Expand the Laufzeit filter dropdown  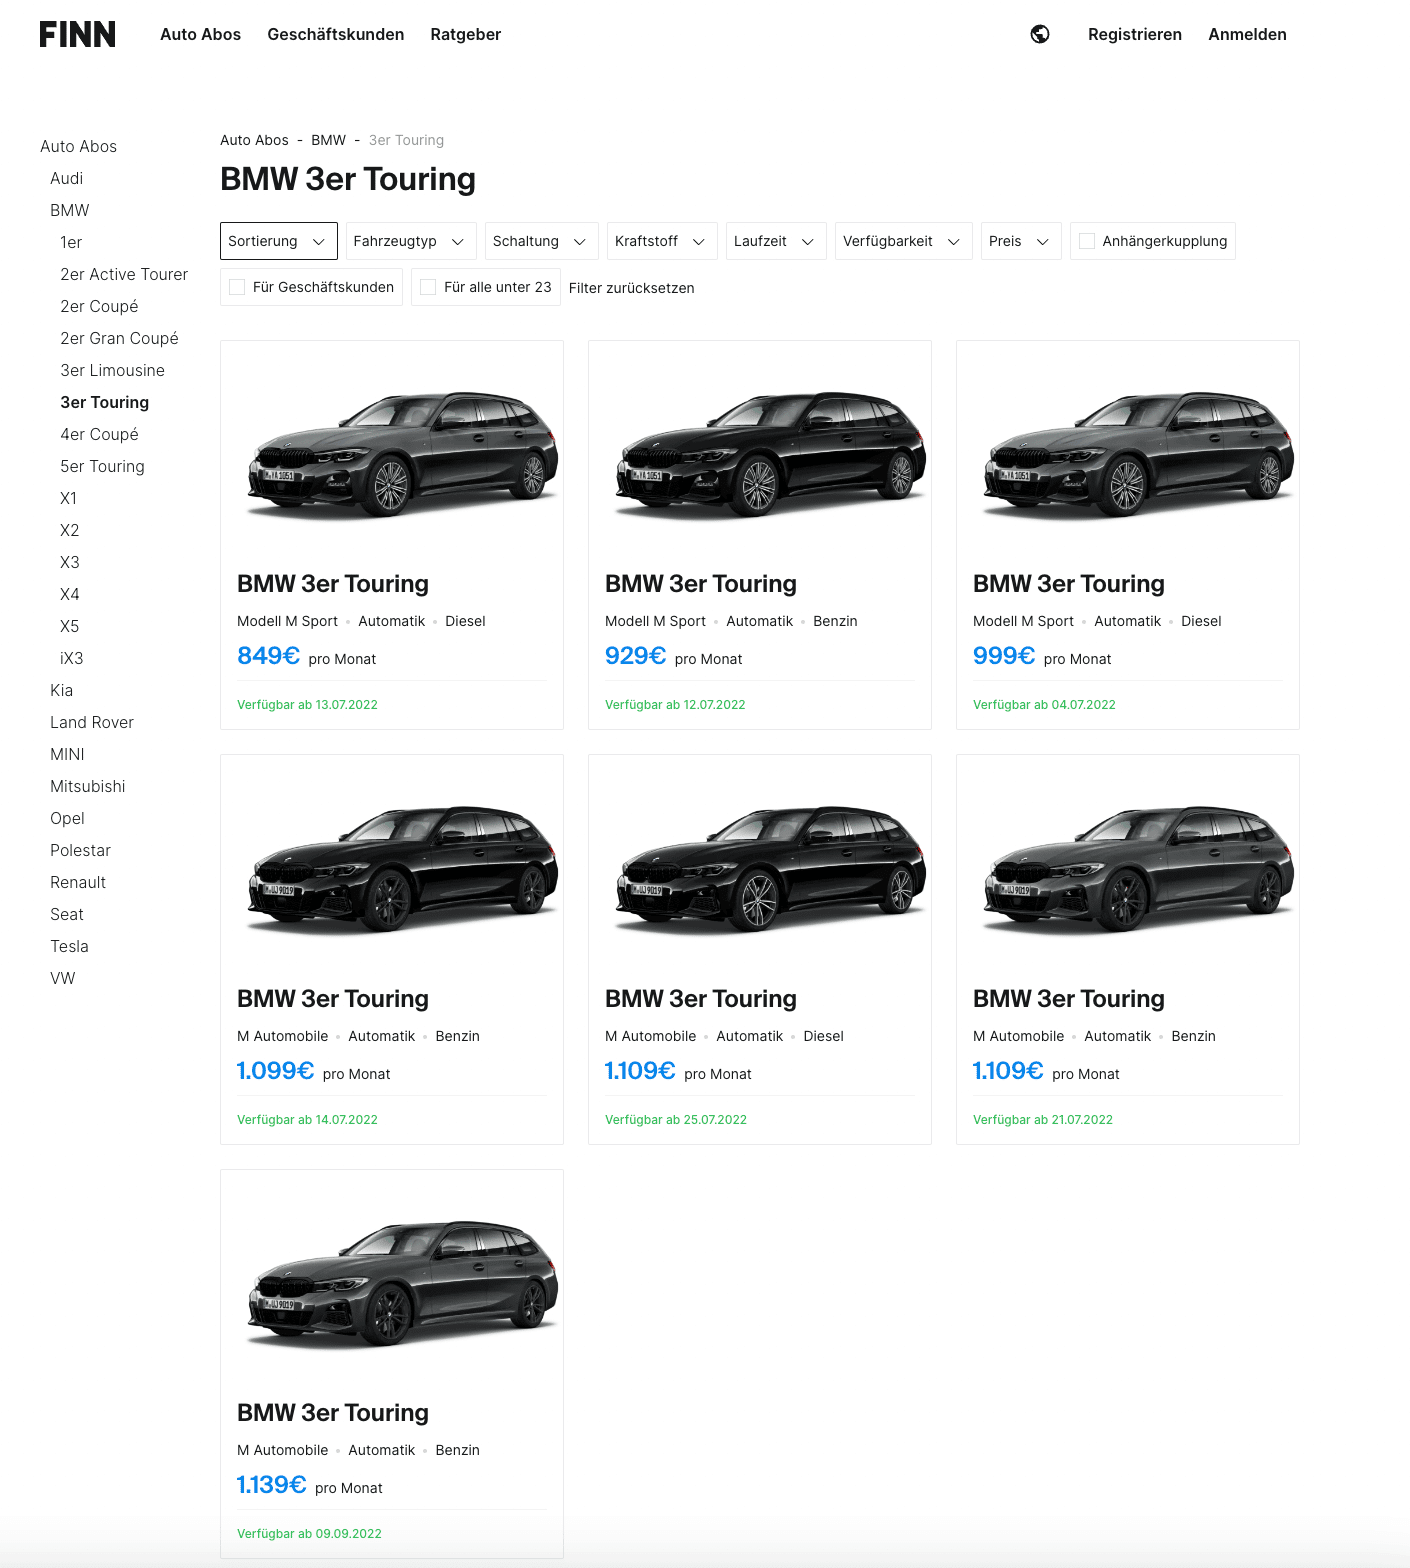776,241
